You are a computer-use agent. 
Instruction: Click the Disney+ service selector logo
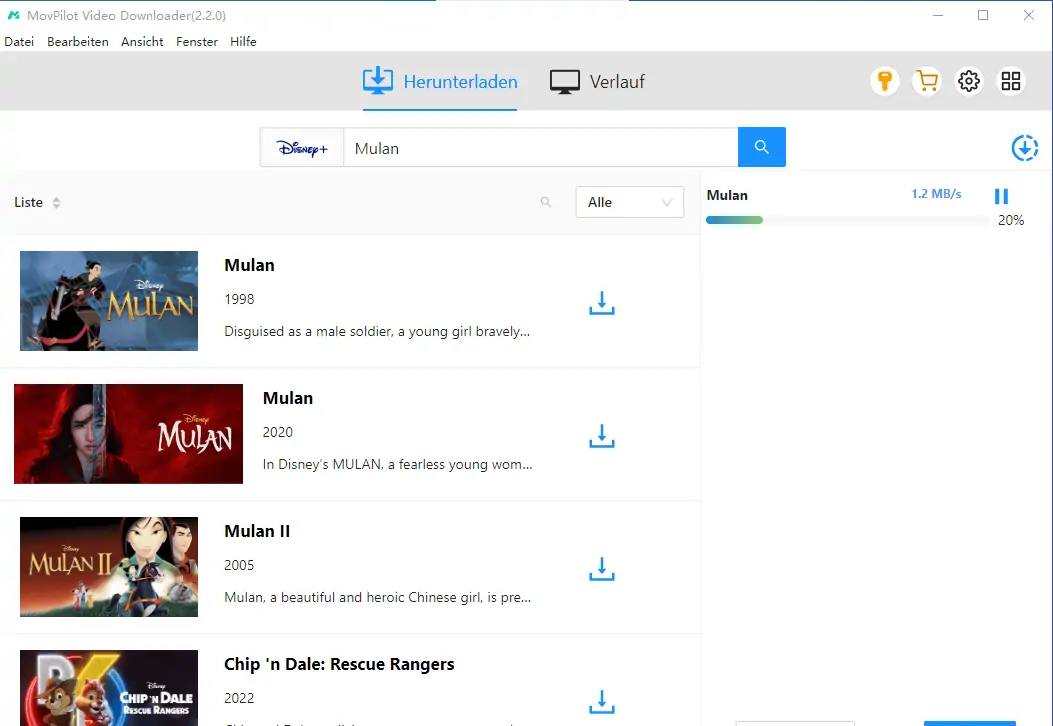point(302,148)
